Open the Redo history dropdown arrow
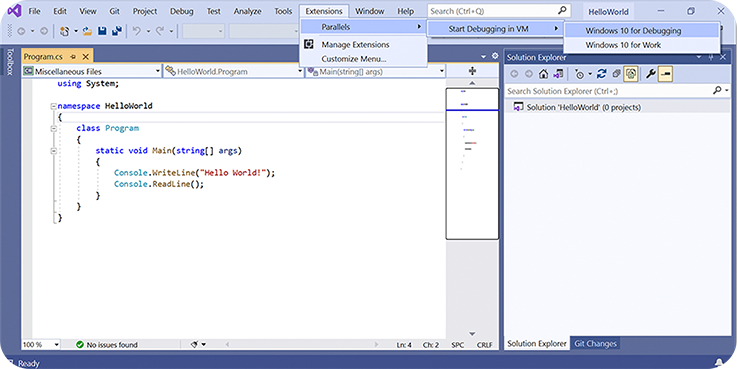The height and width of the screenshot is (369, 737). click(x=171, y=31)
